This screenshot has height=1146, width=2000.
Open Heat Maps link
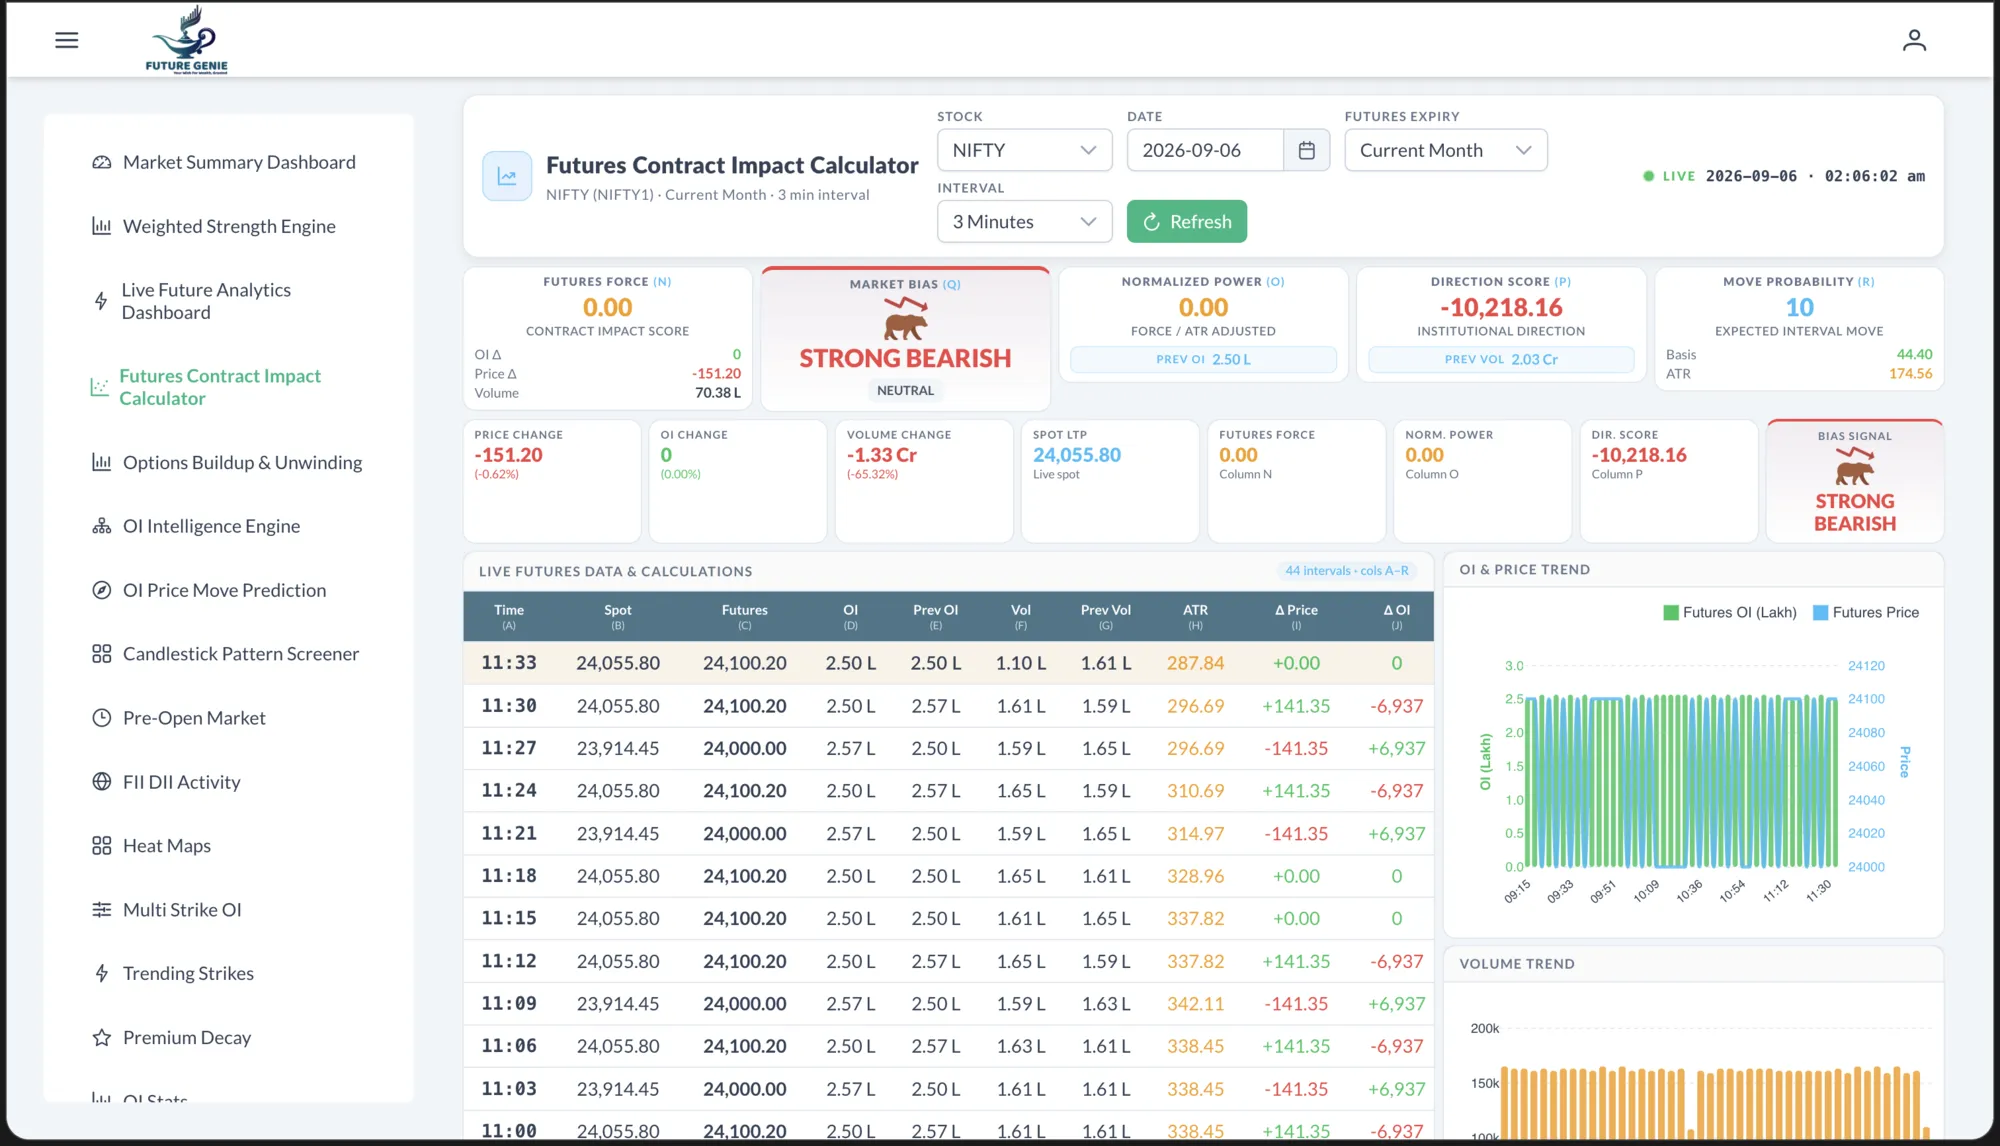point(166,846)
